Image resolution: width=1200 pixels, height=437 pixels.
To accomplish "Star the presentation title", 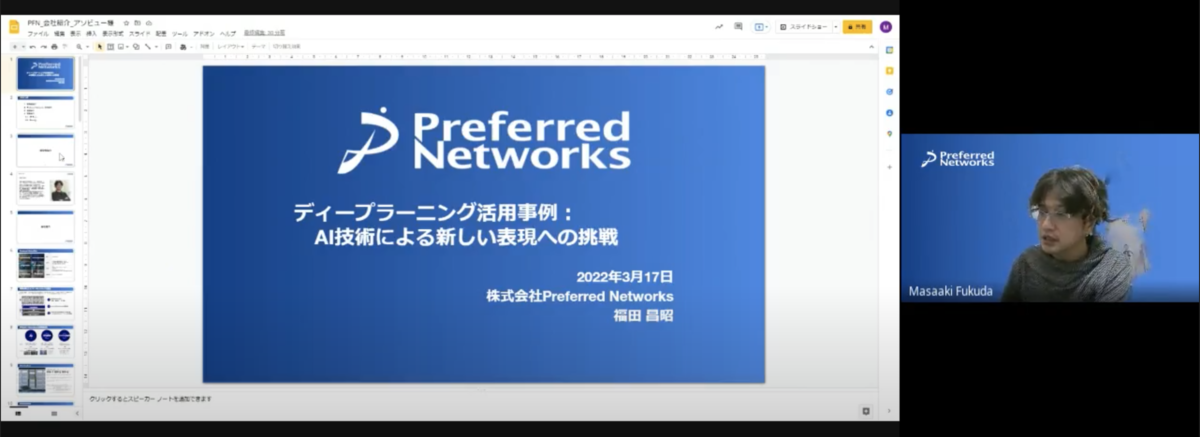I will [126, 23].
